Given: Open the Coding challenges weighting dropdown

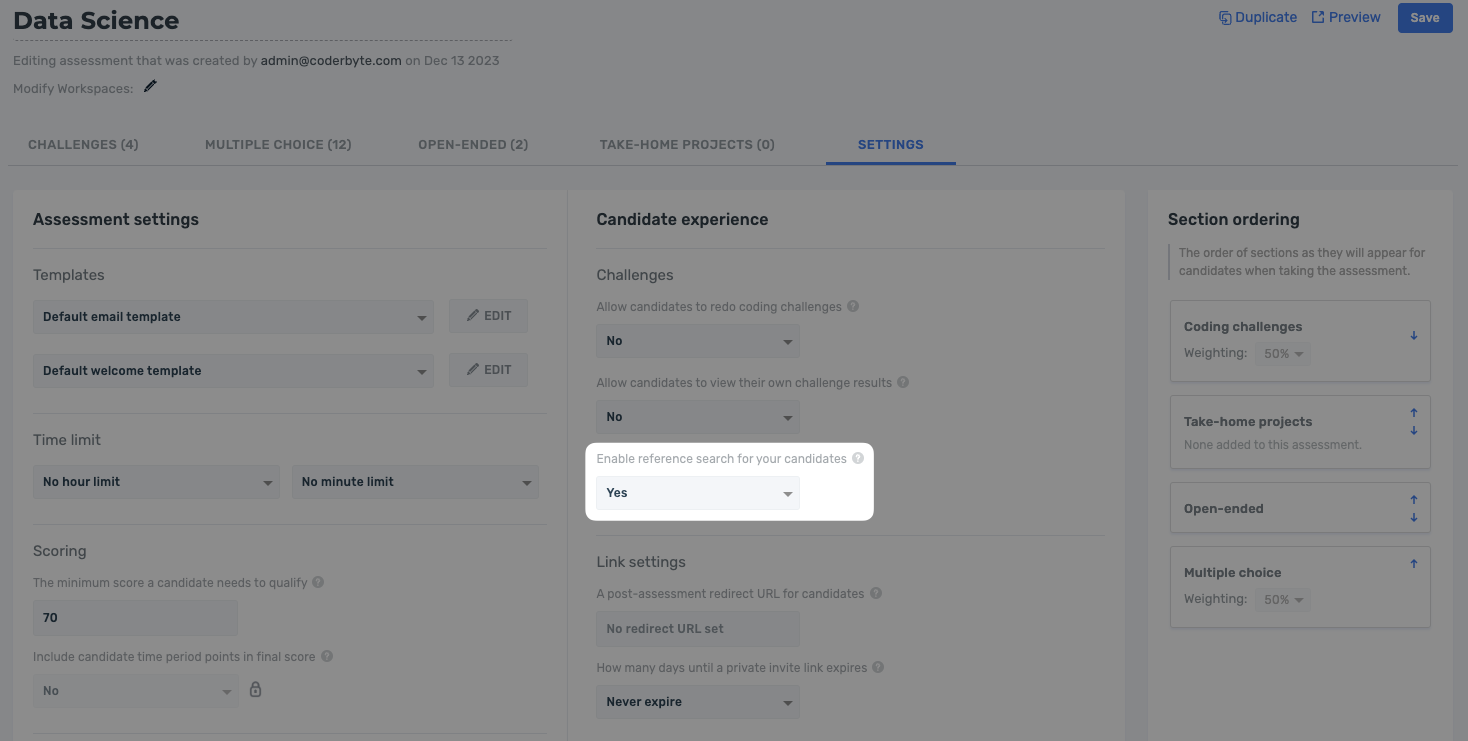Looking at the screenshot, I should coord(1282,352).
